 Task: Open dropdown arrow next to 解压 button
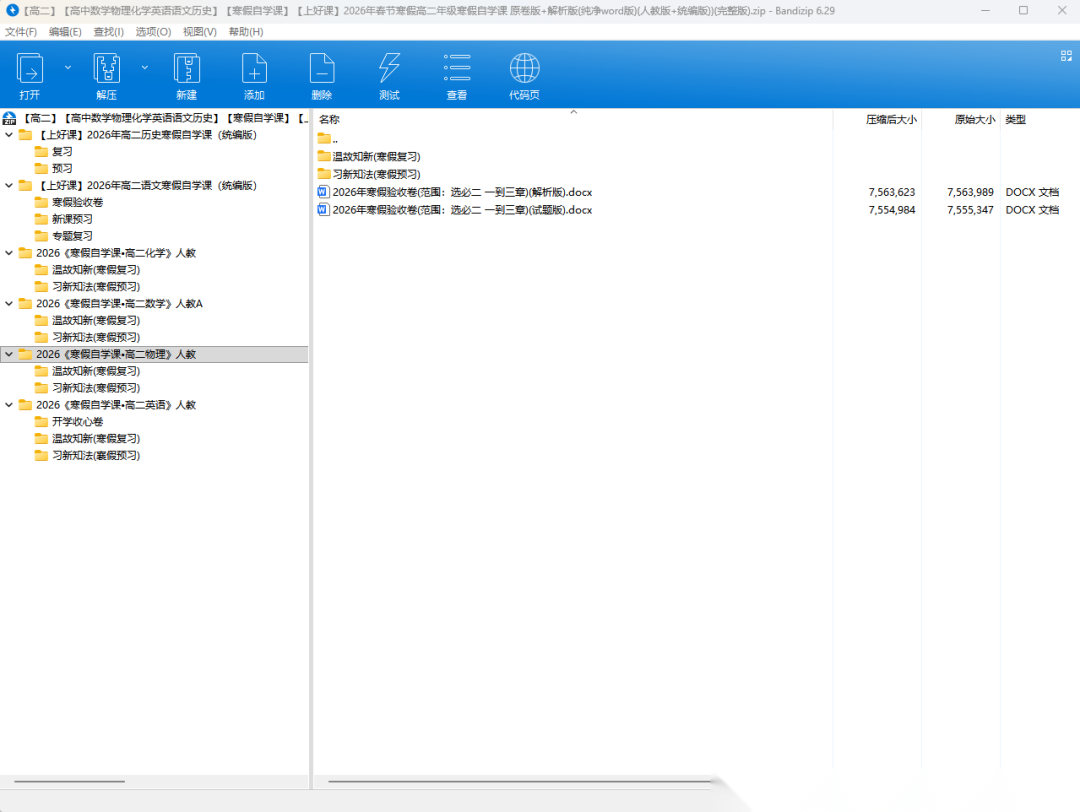point(145,67)
